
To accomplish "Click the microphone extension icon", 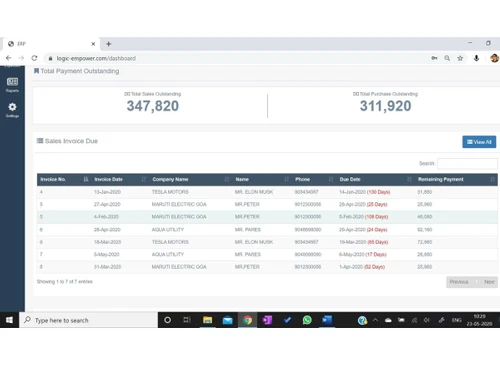I will click(476, 58).
